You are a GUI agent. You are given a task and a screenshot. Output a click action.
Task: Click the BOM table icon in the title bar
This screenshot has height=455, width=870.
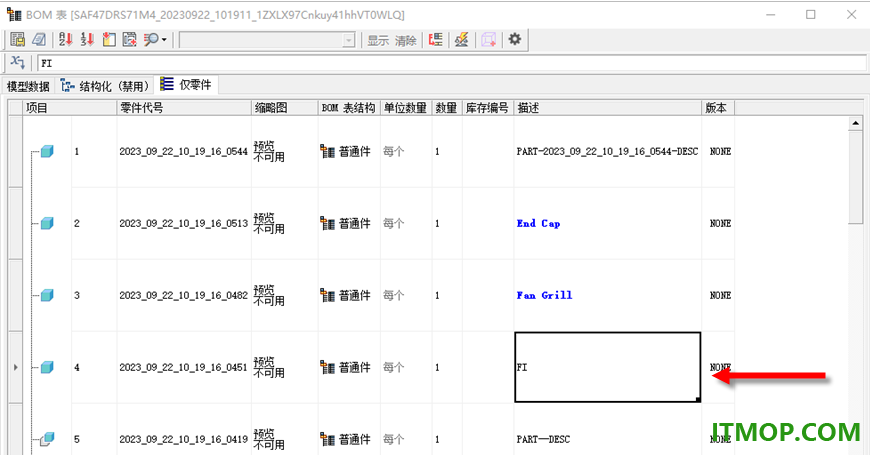[13, 14]
